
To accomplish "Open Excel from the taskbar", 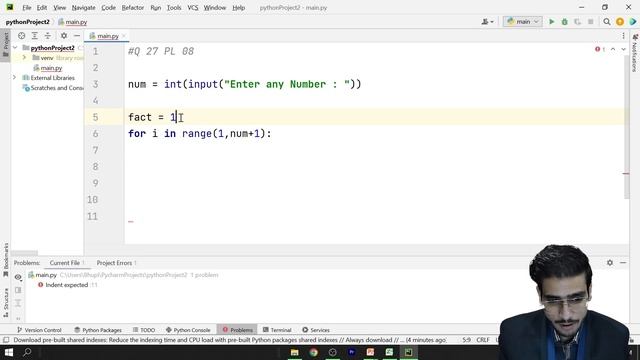I will click(389, 352).
